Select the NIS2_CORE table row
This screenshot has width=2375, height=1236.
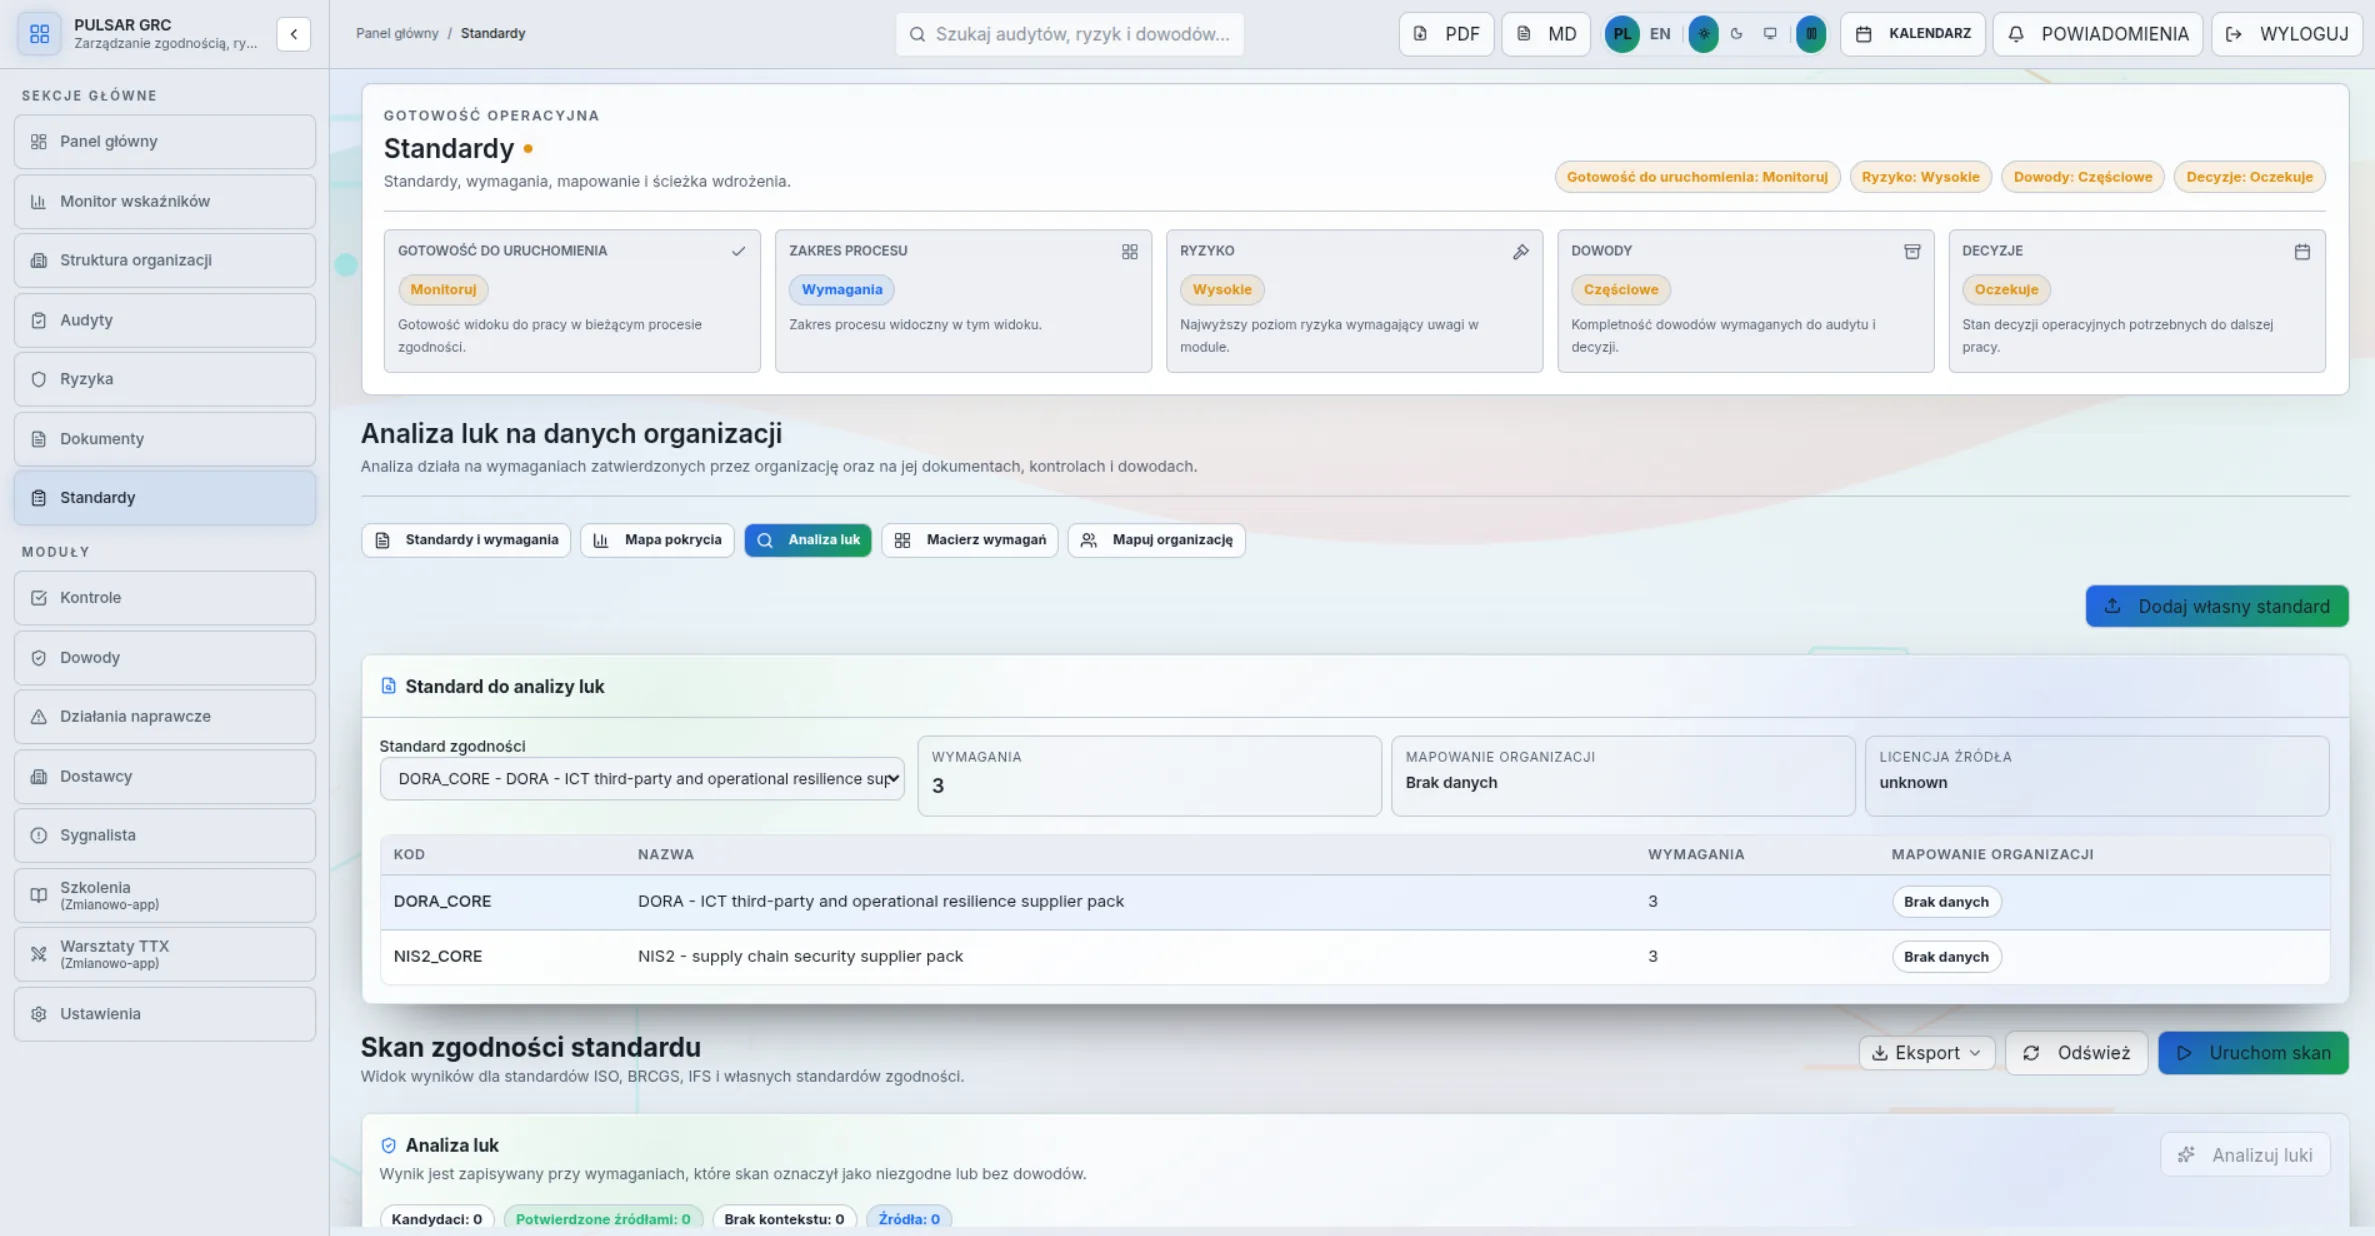1355,956
